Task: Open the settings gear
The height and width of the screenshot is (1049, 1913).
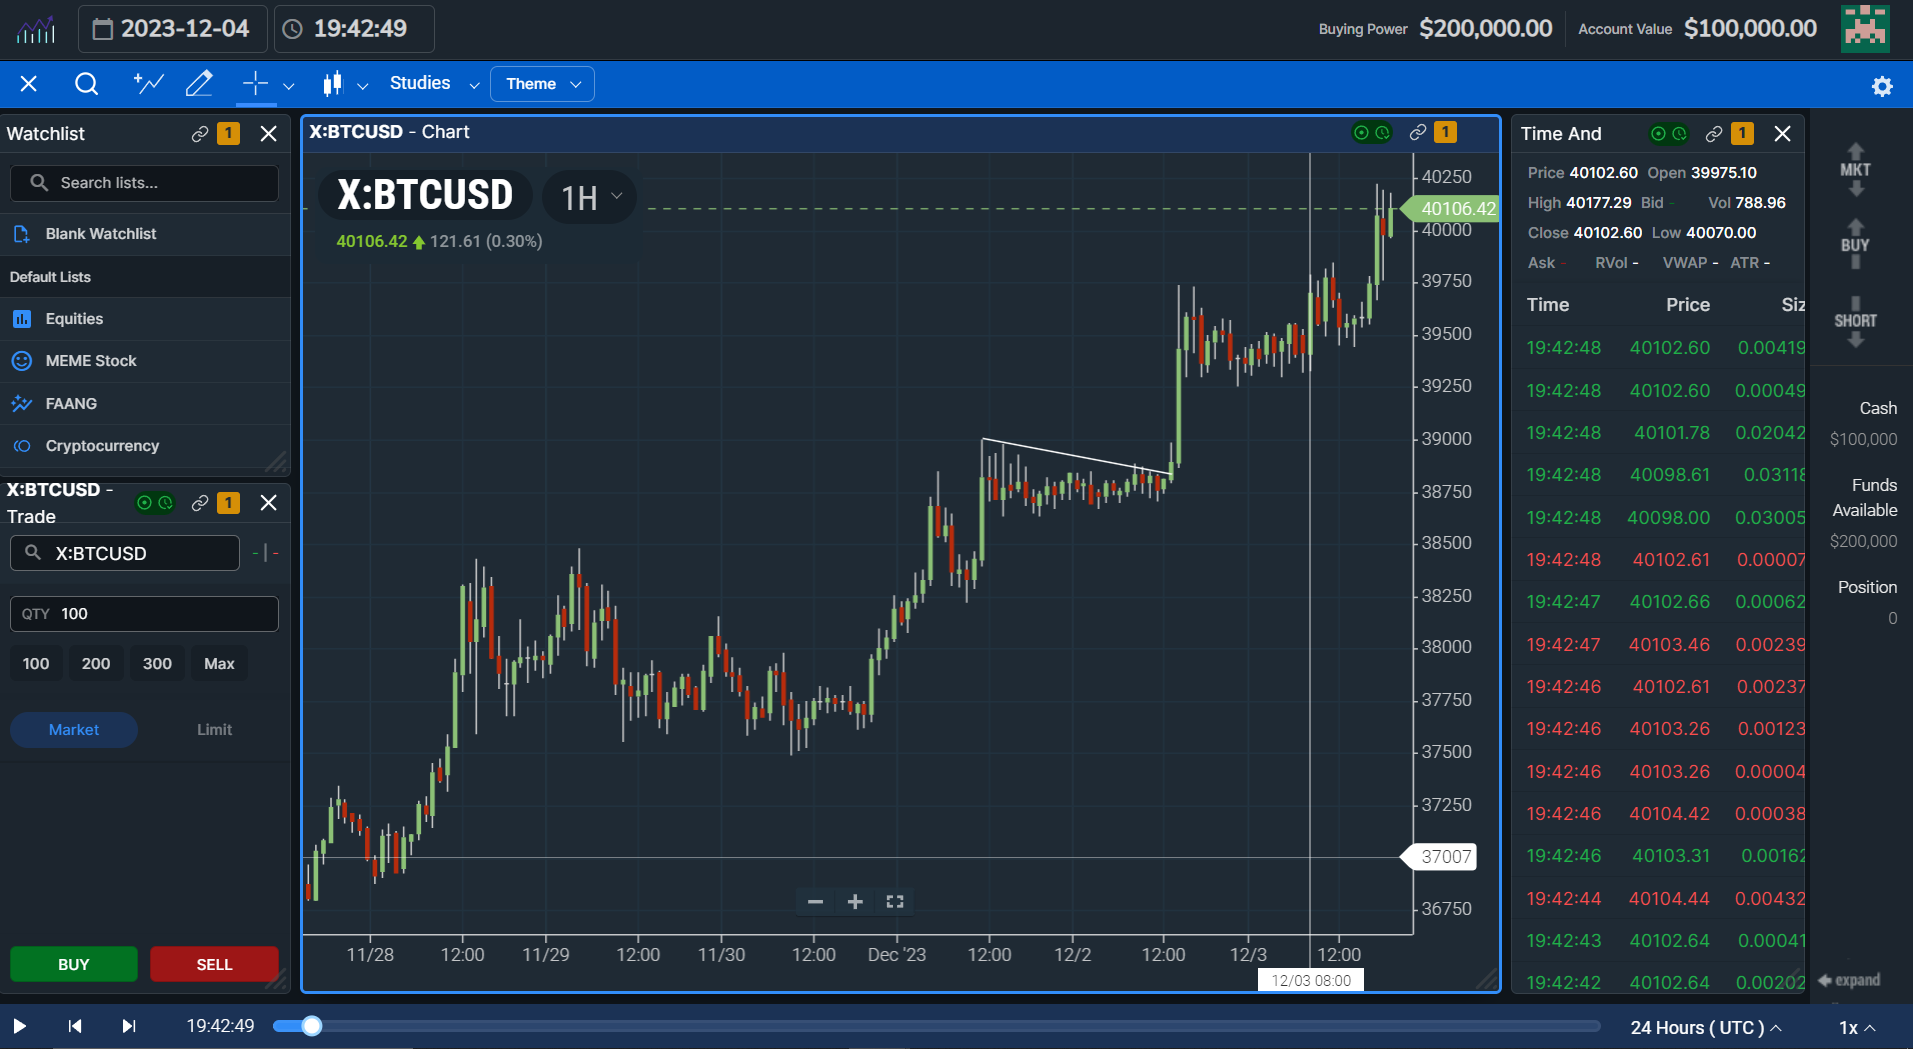Action: click(1883, 85)
